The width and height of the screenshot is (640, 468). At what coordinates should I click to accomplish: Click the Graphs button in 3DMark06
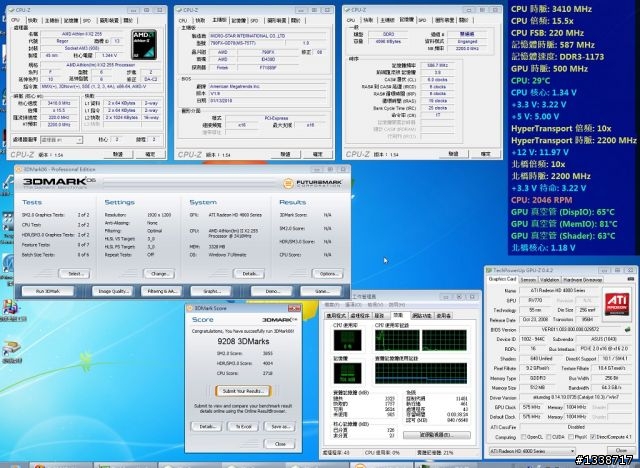(211, 291)
